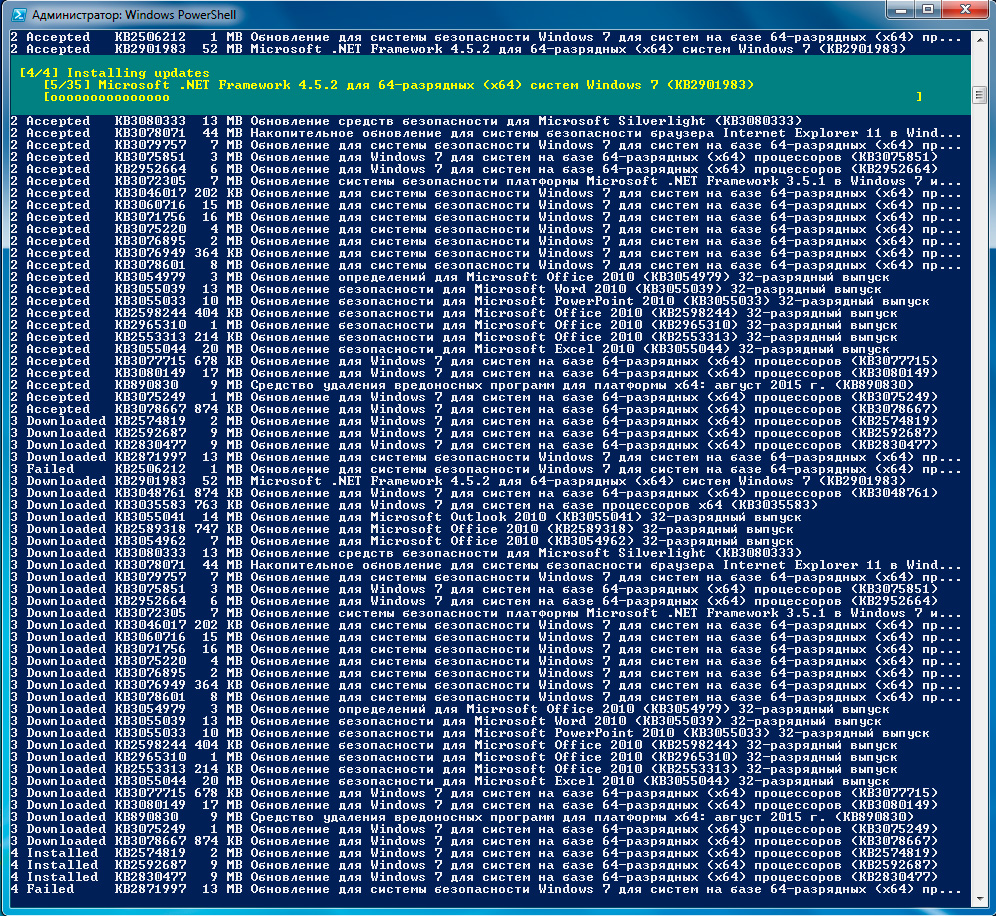This screenshot has height=916, width=996.
Task: Select the Failed KB2871997 row at bottom
Action: pyautogui.click(x=486, y=889)
